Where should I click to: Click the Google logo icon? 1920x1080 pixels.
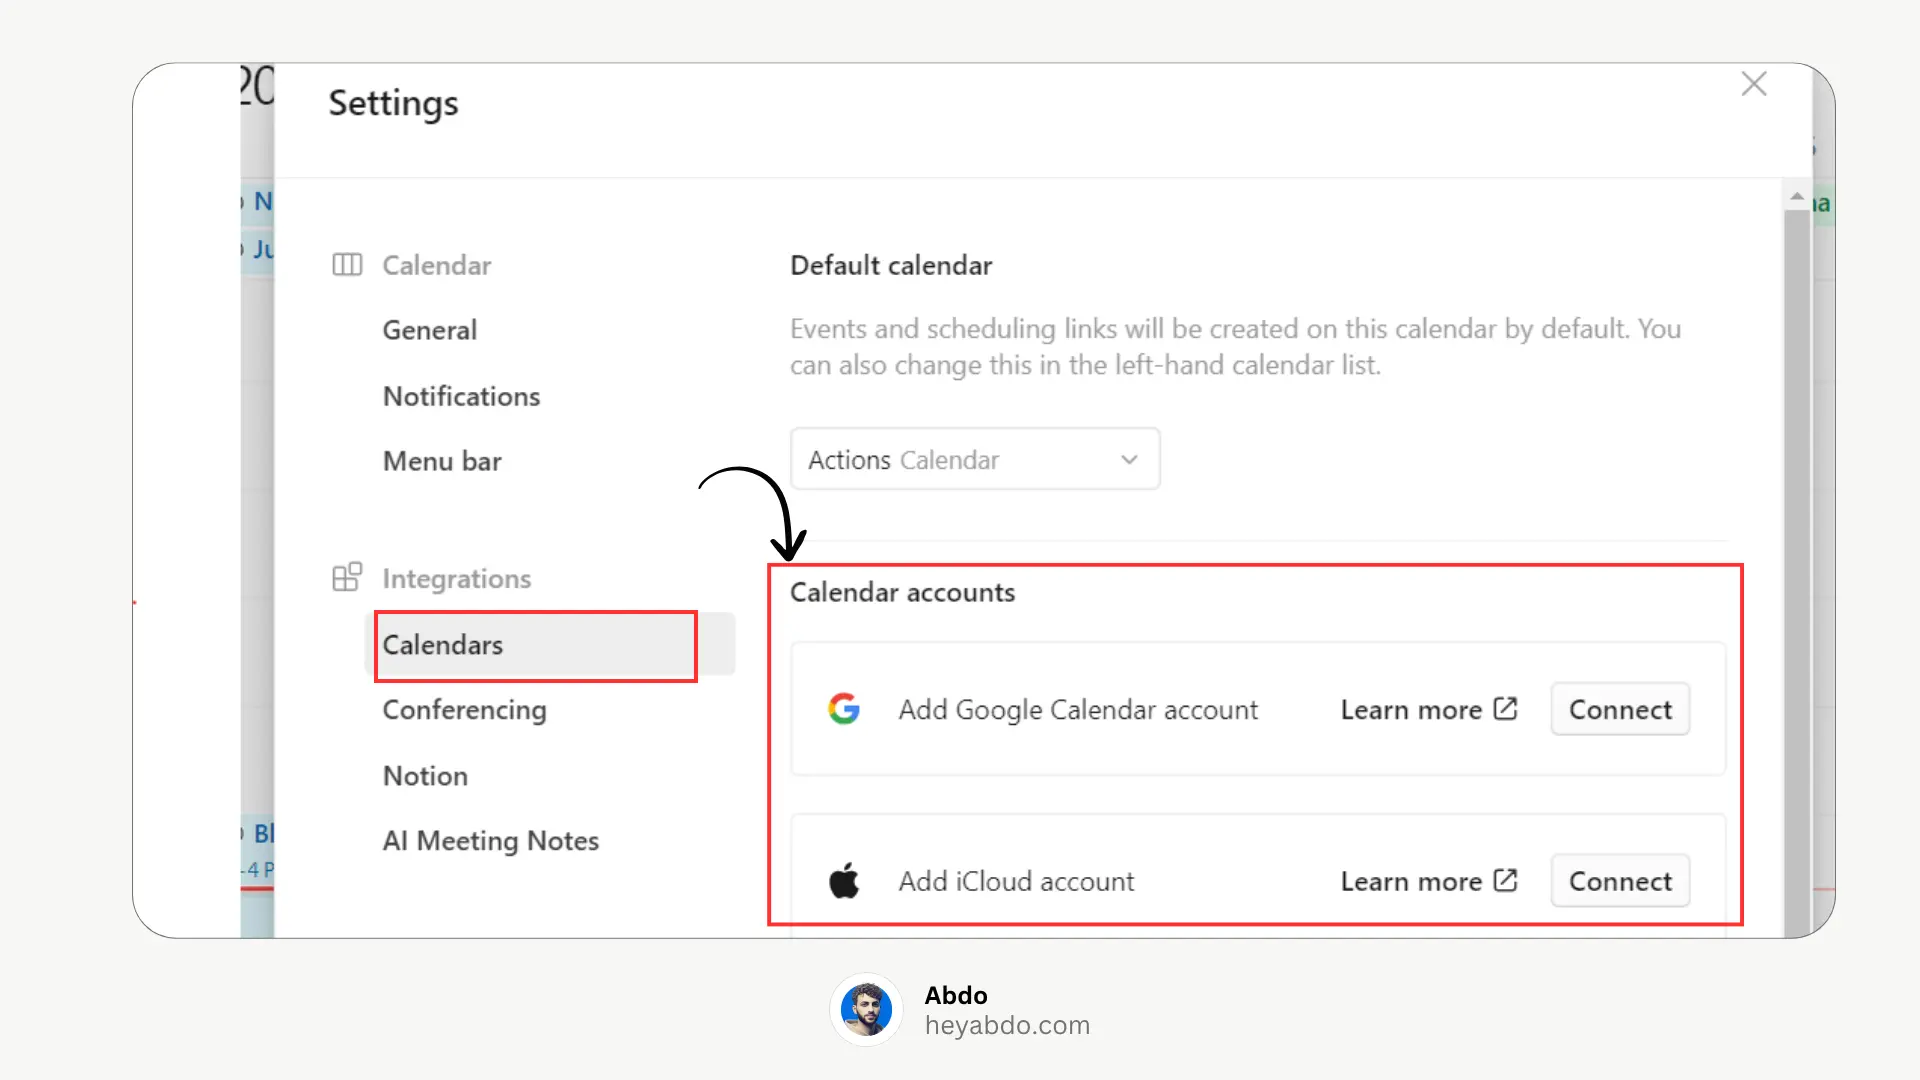point(844,709)
